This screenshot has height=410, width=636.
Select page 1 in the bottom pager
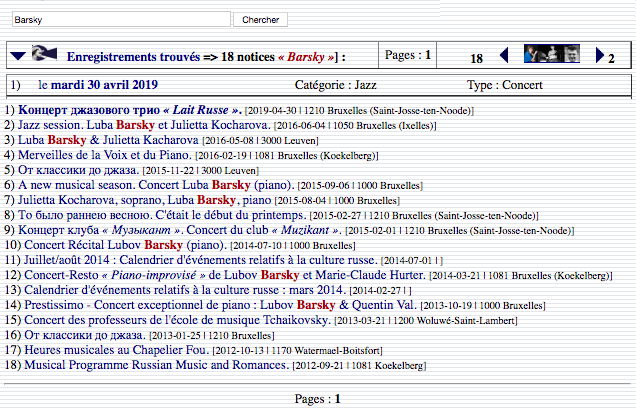[x=337, y=399]
